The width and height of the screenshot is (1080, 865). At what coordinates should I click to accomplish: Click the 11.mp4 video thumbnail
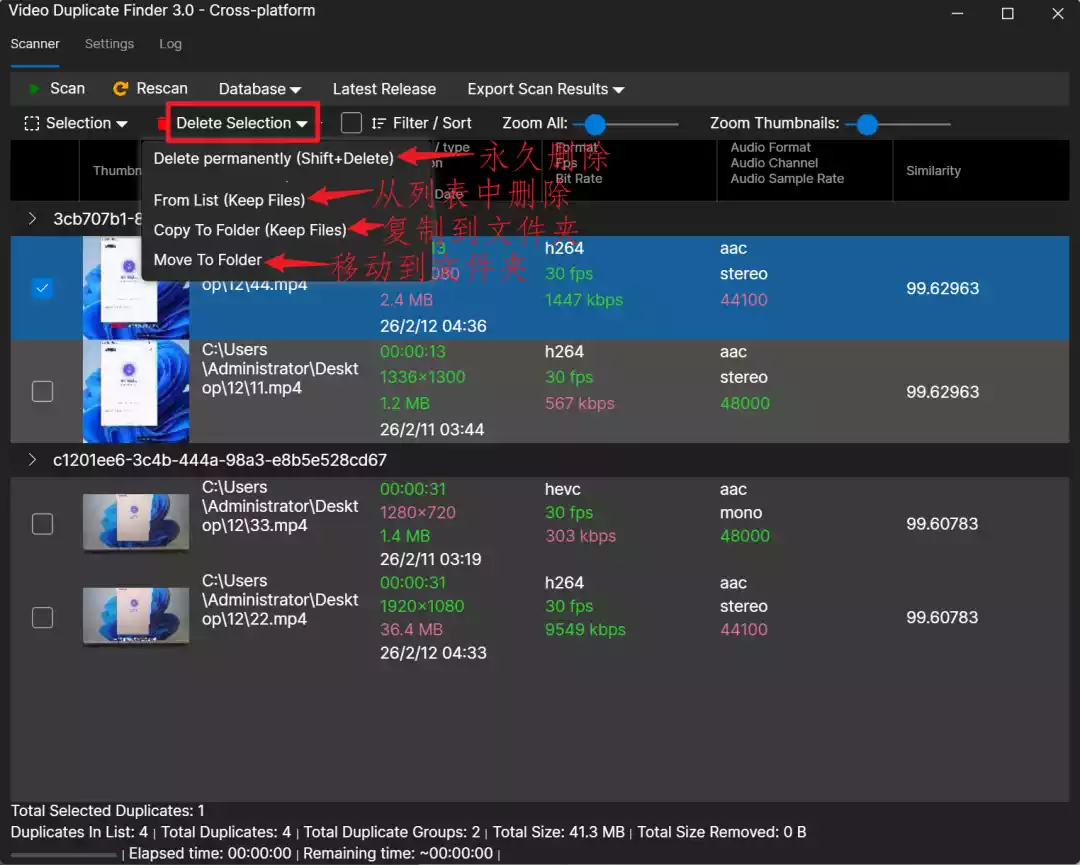tap(136, 391)
